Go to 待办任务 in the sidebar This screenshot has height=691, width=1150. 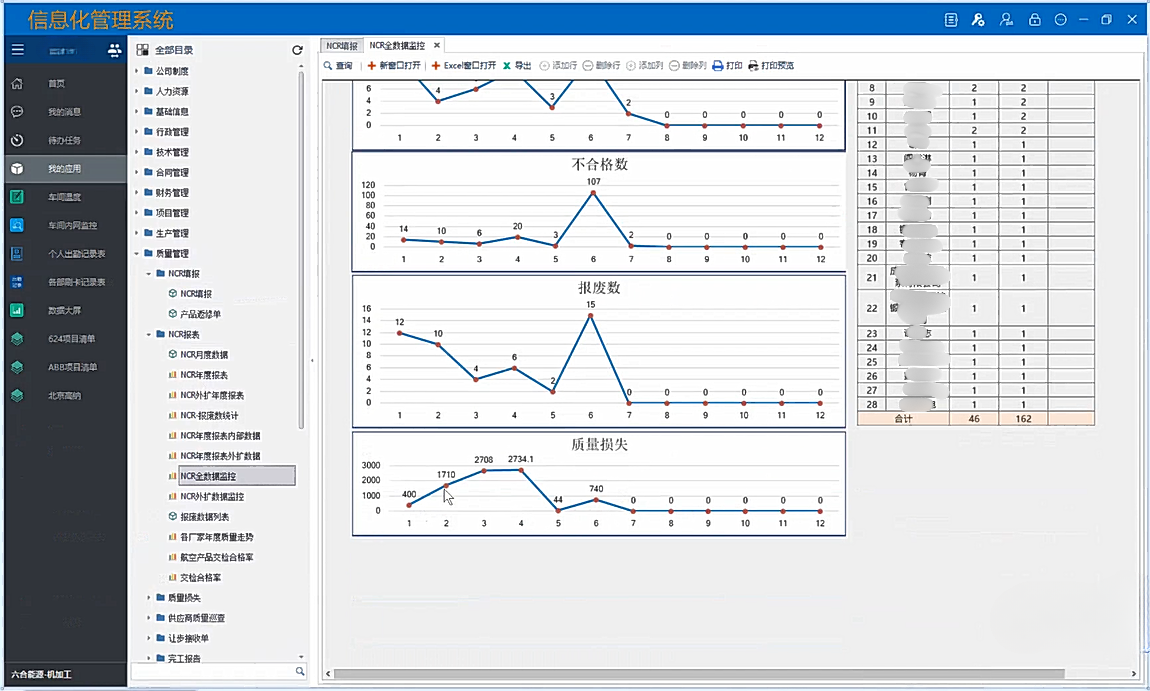point(64,140)
